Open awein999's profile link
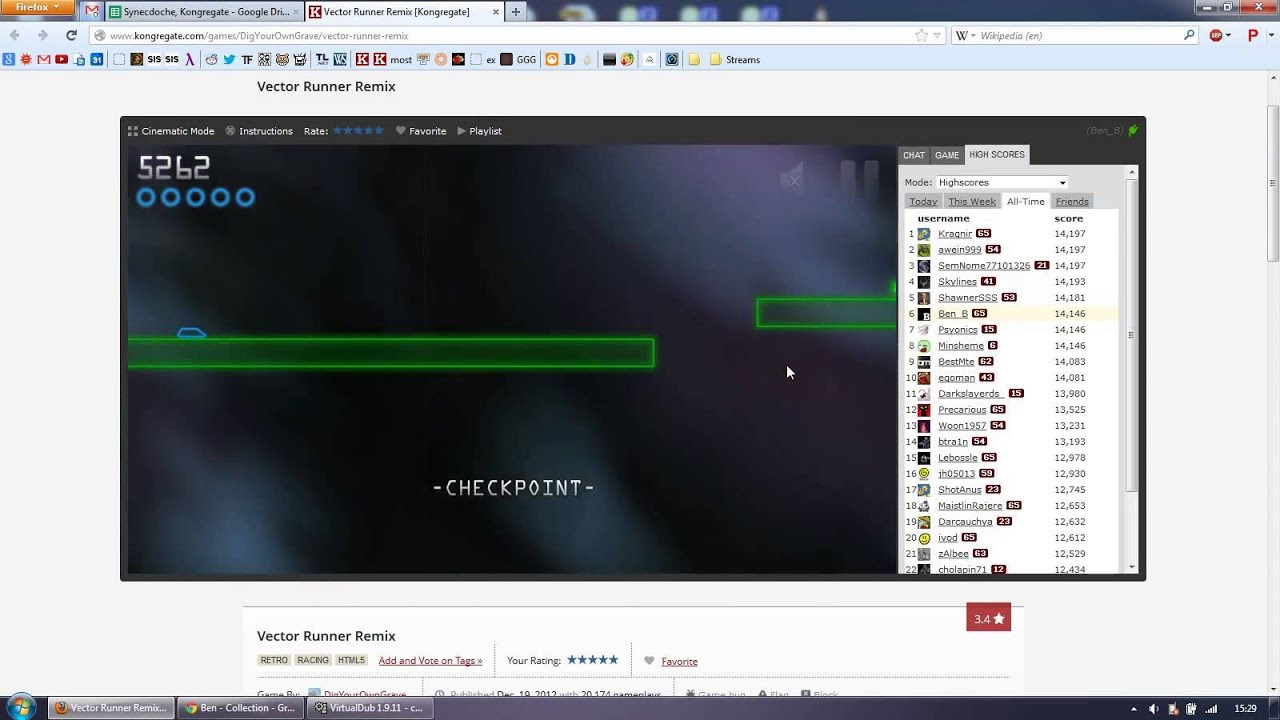The width and height of the screenshot is (1280, 720). 960,250
